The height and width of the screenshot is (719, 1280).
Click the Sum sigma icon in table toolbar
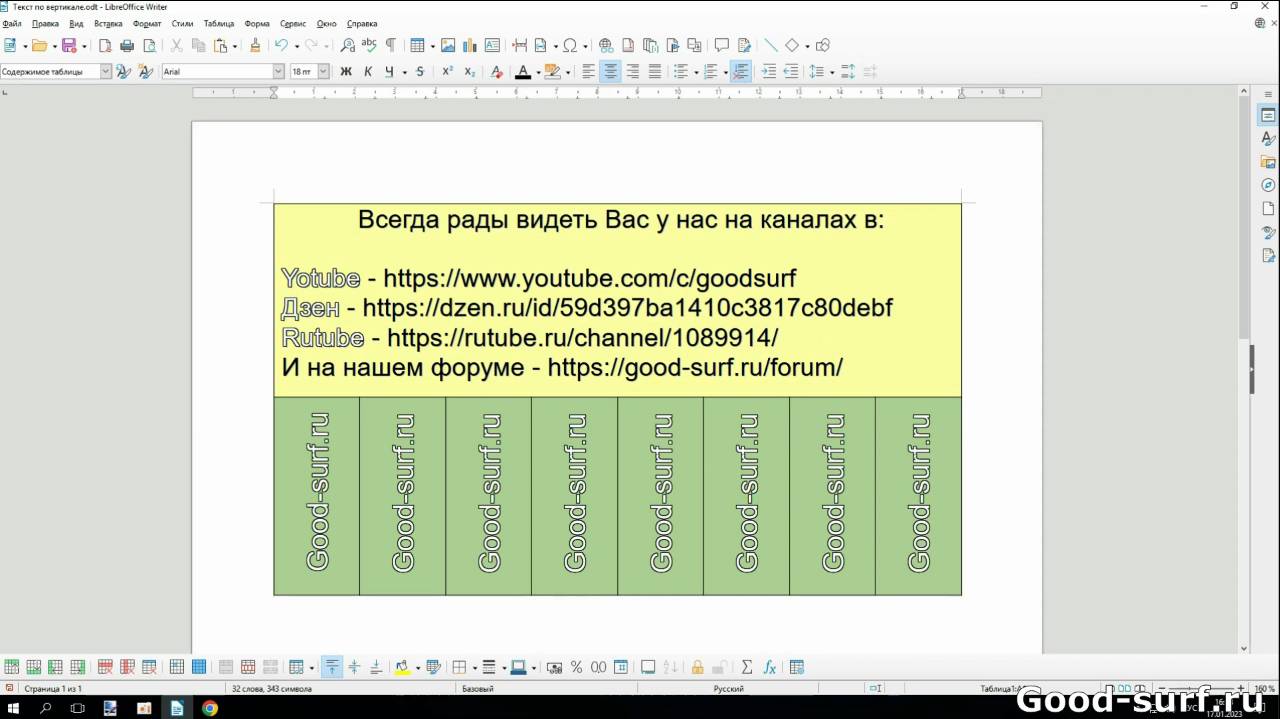point(747,667)
